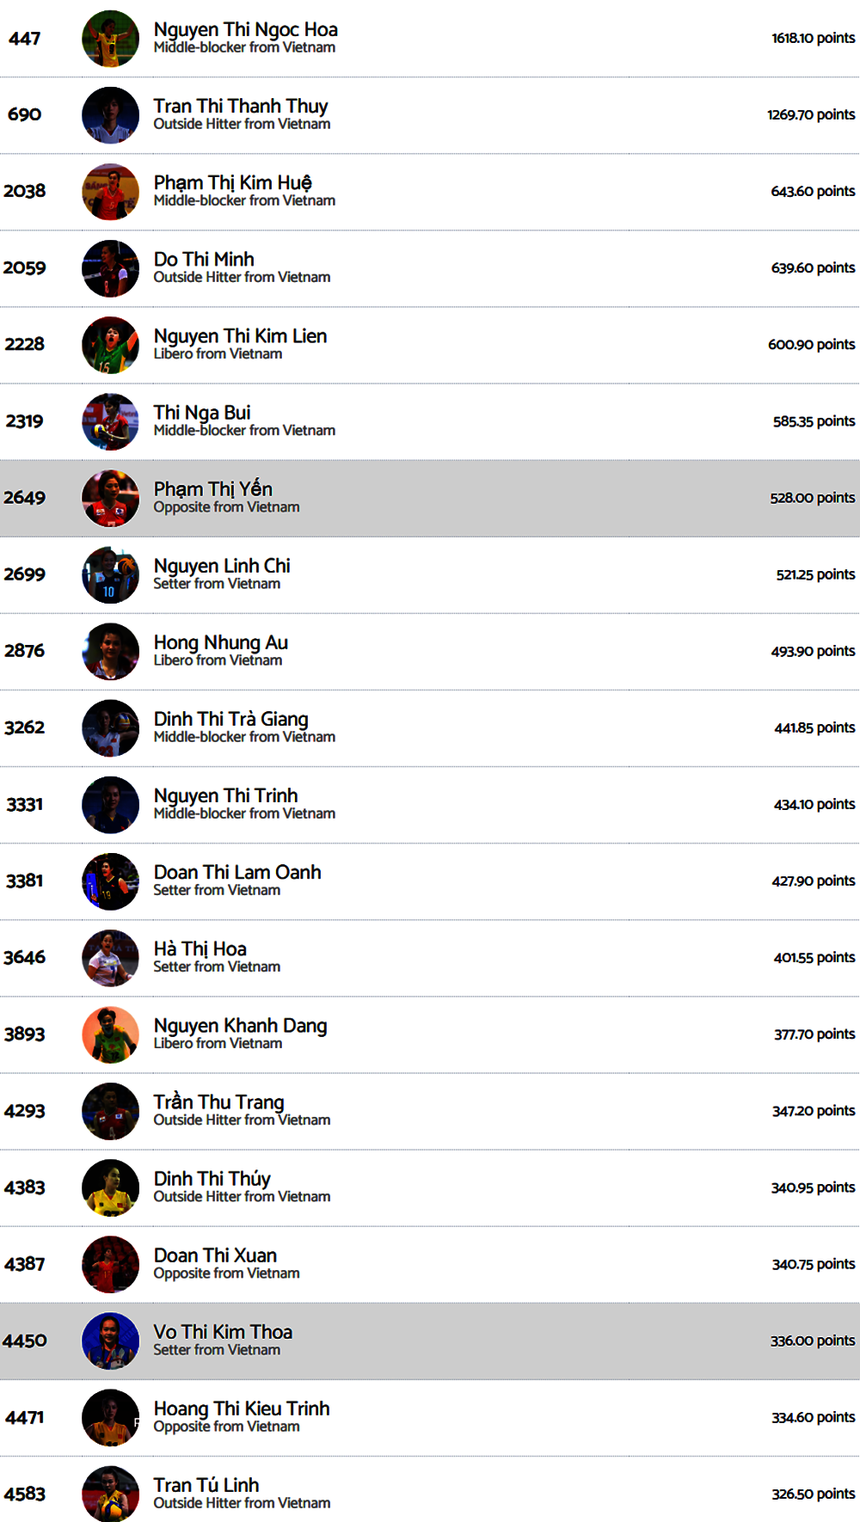
Task: Click Nguyen Thi Ngoc Hoa's profile photo
Action: coord(110,39)
